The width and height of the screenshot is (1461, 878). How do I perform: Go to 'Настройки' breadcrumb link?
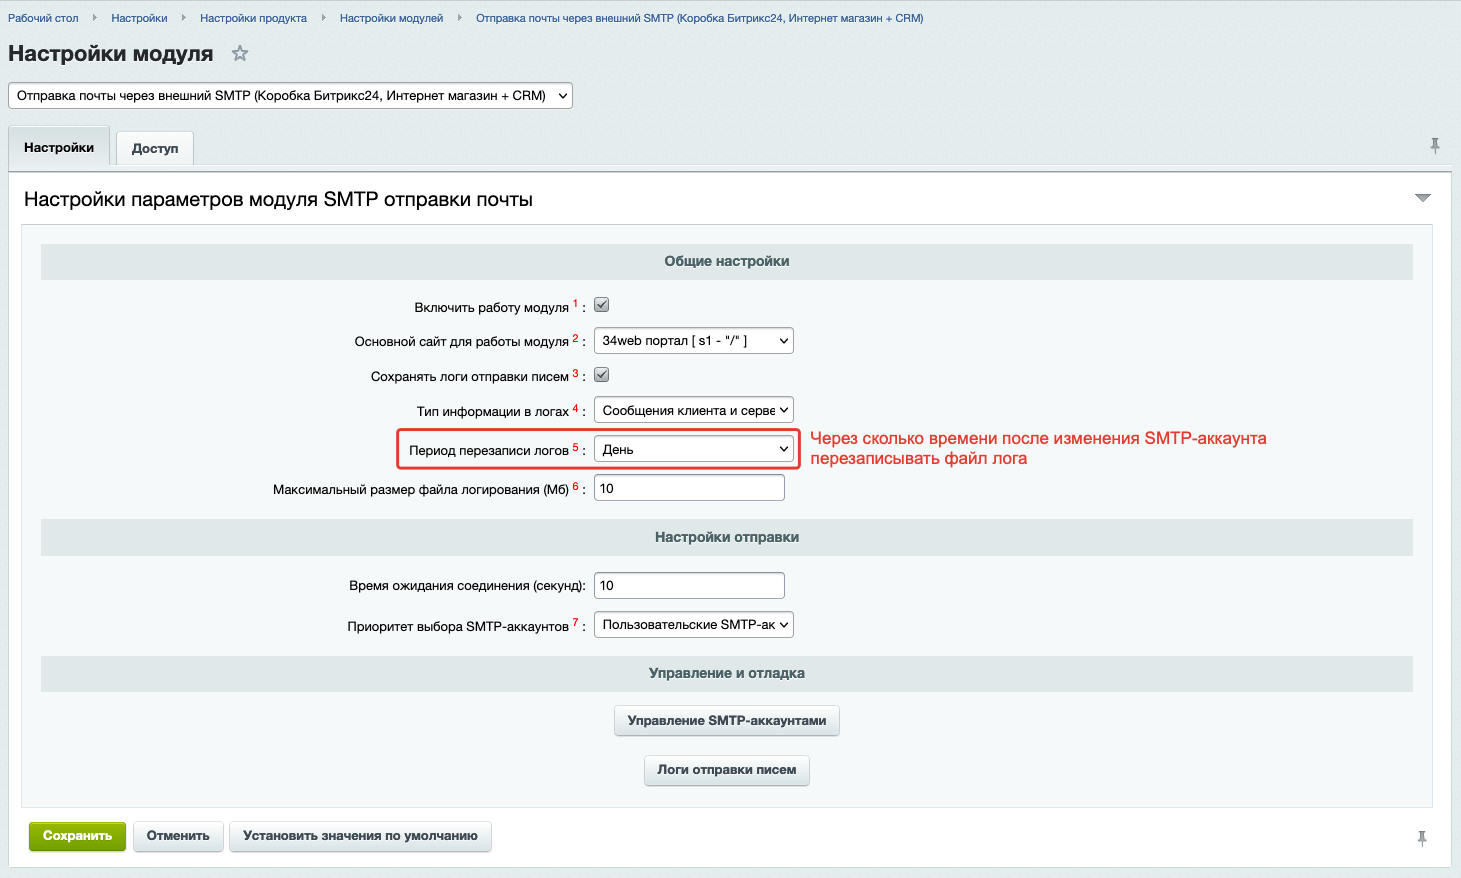(139, 18)
